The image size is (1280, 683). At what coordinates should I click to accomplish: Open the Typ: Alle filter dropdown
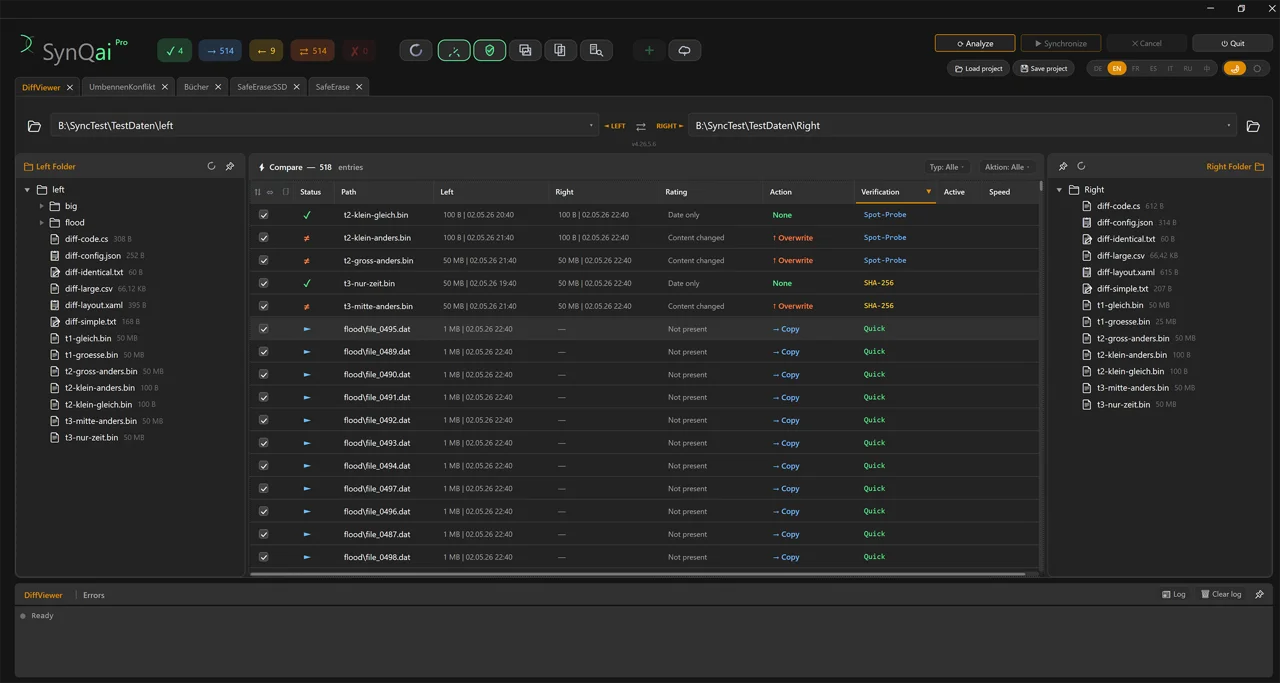947,167
